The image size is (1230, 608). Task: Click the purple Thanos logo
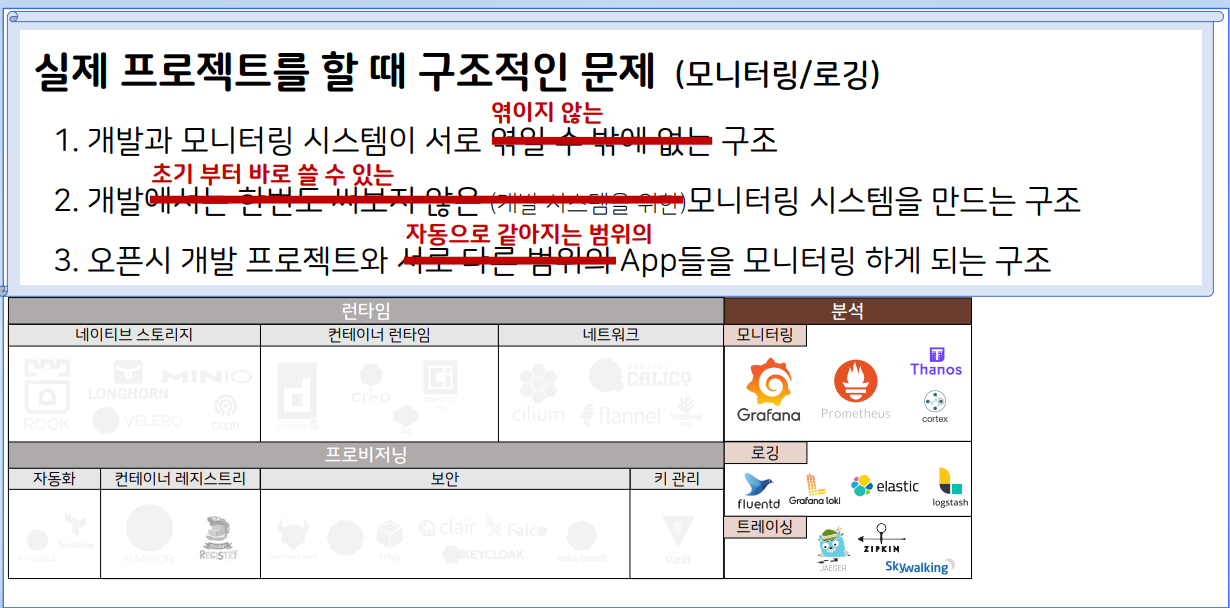click(936, 362)
